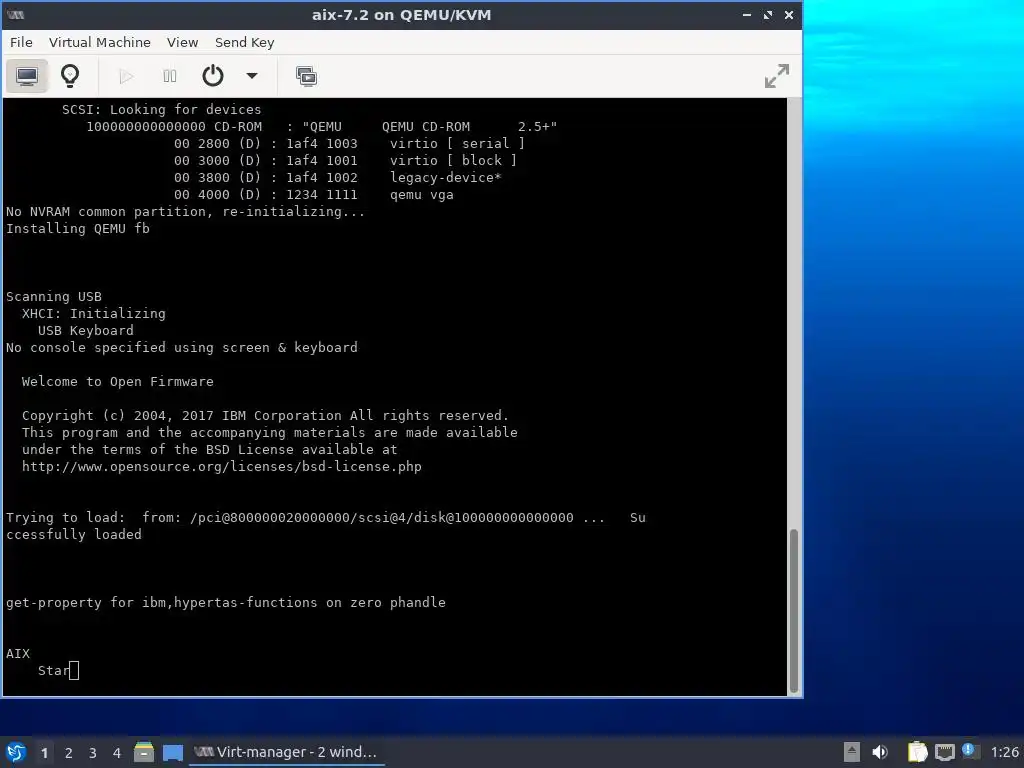Open the View menu

point(182,42)
